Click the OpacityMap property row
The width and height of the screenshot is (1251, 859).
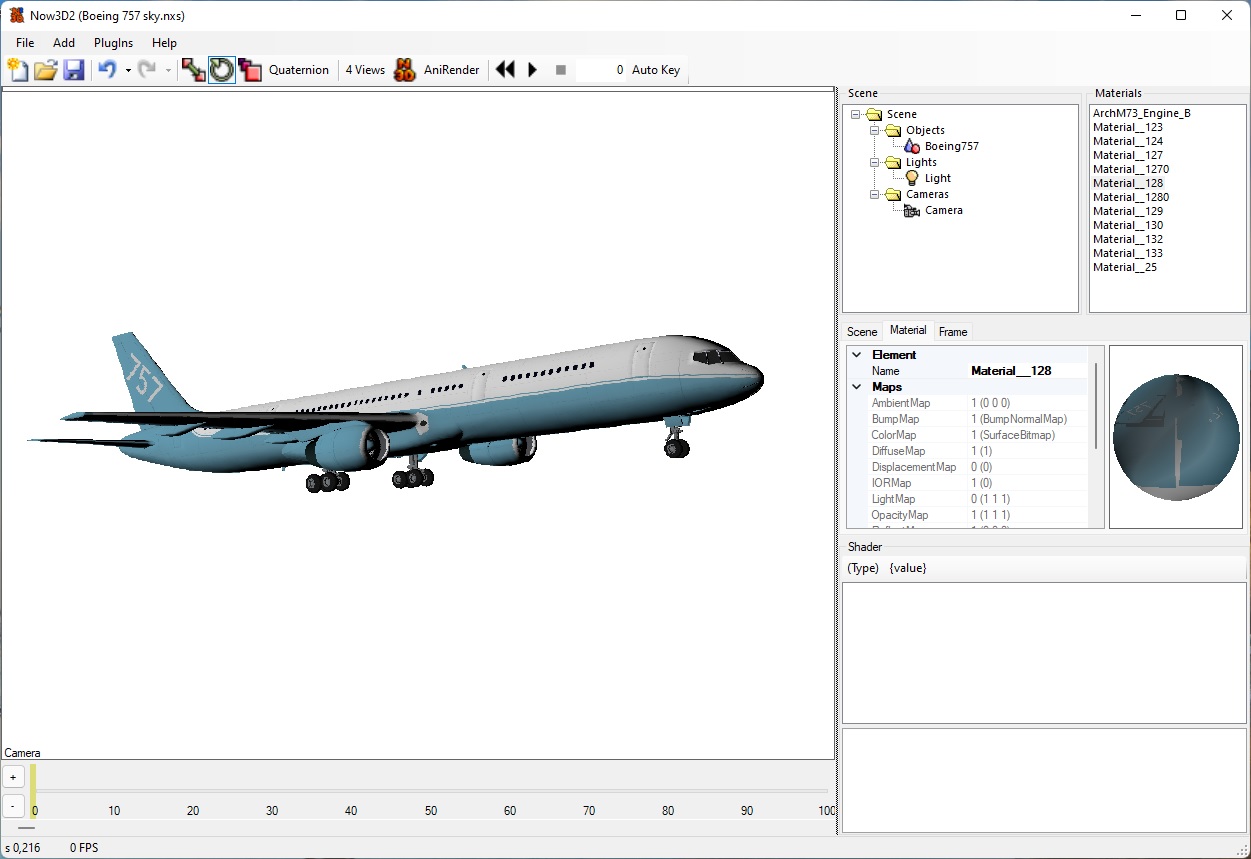(978, 515)
